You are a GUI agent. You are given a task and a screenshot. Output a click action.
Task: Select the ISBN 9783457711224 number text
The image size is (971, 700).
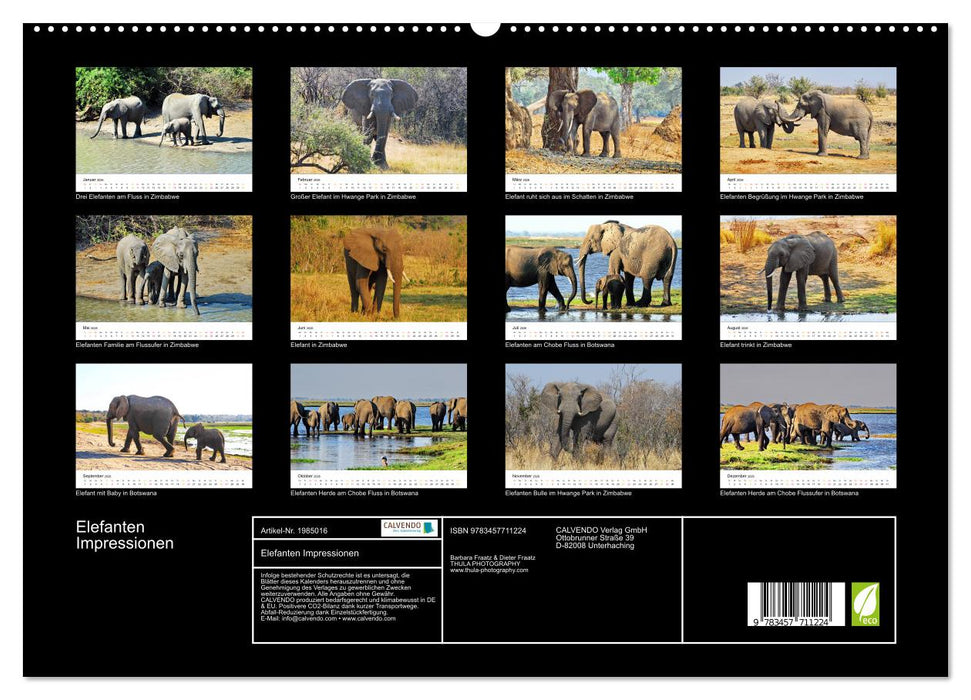(x=489, y=530)
